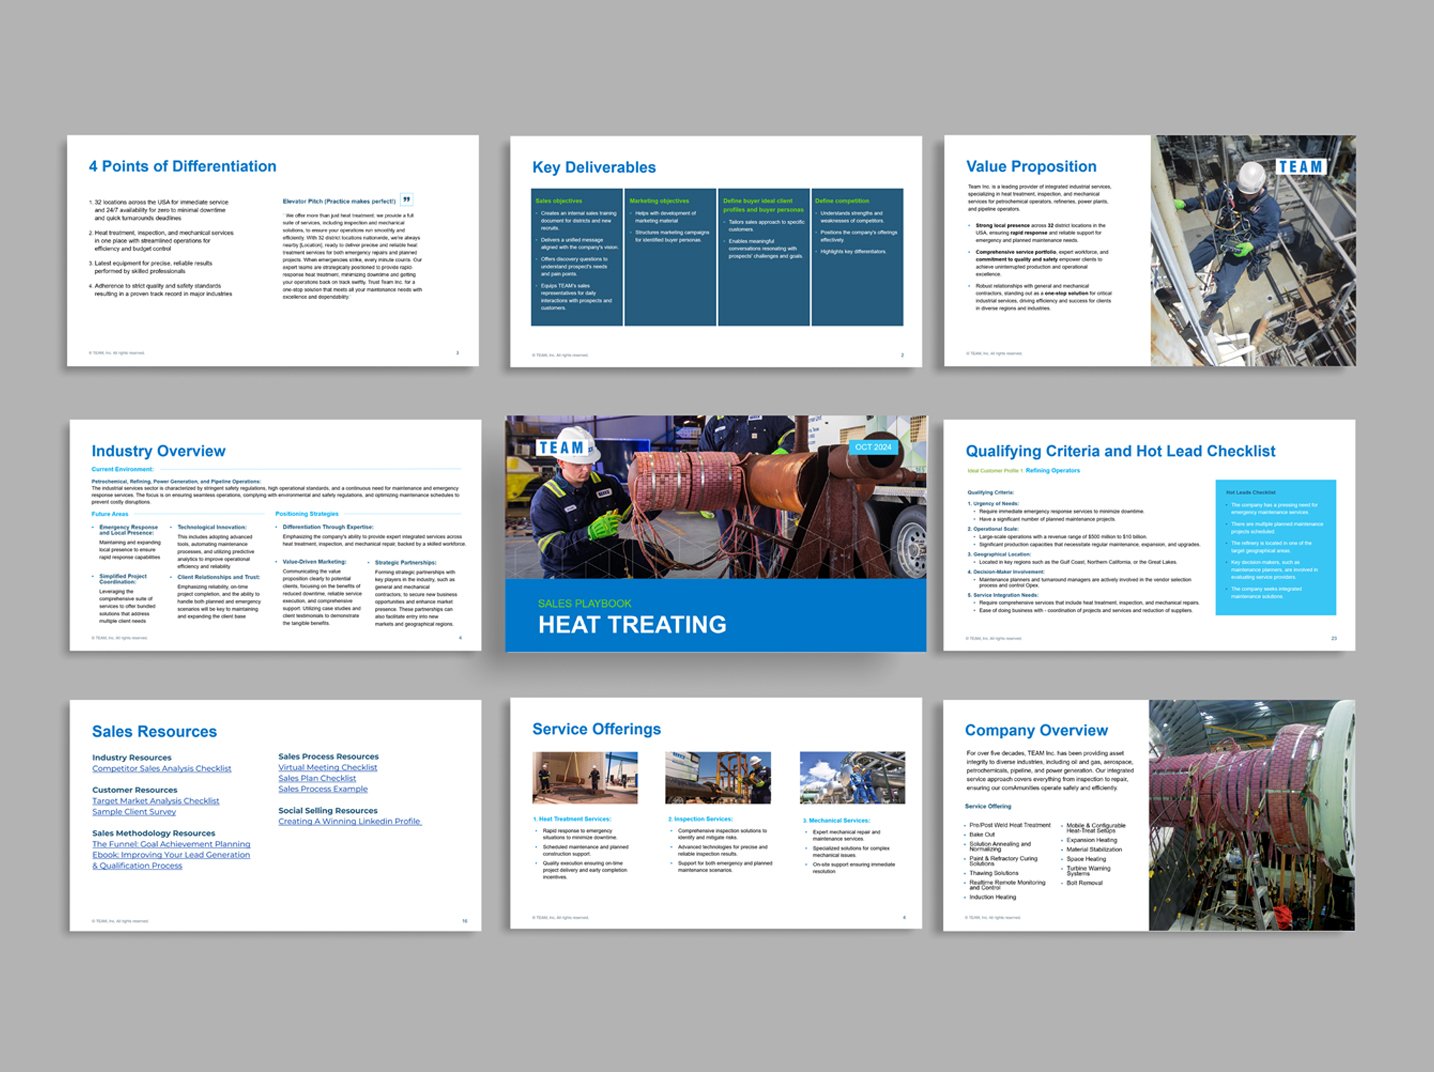1434x1072 pixels.
Task: Open the Sales Process Example link
Action: tap(322, 789)
